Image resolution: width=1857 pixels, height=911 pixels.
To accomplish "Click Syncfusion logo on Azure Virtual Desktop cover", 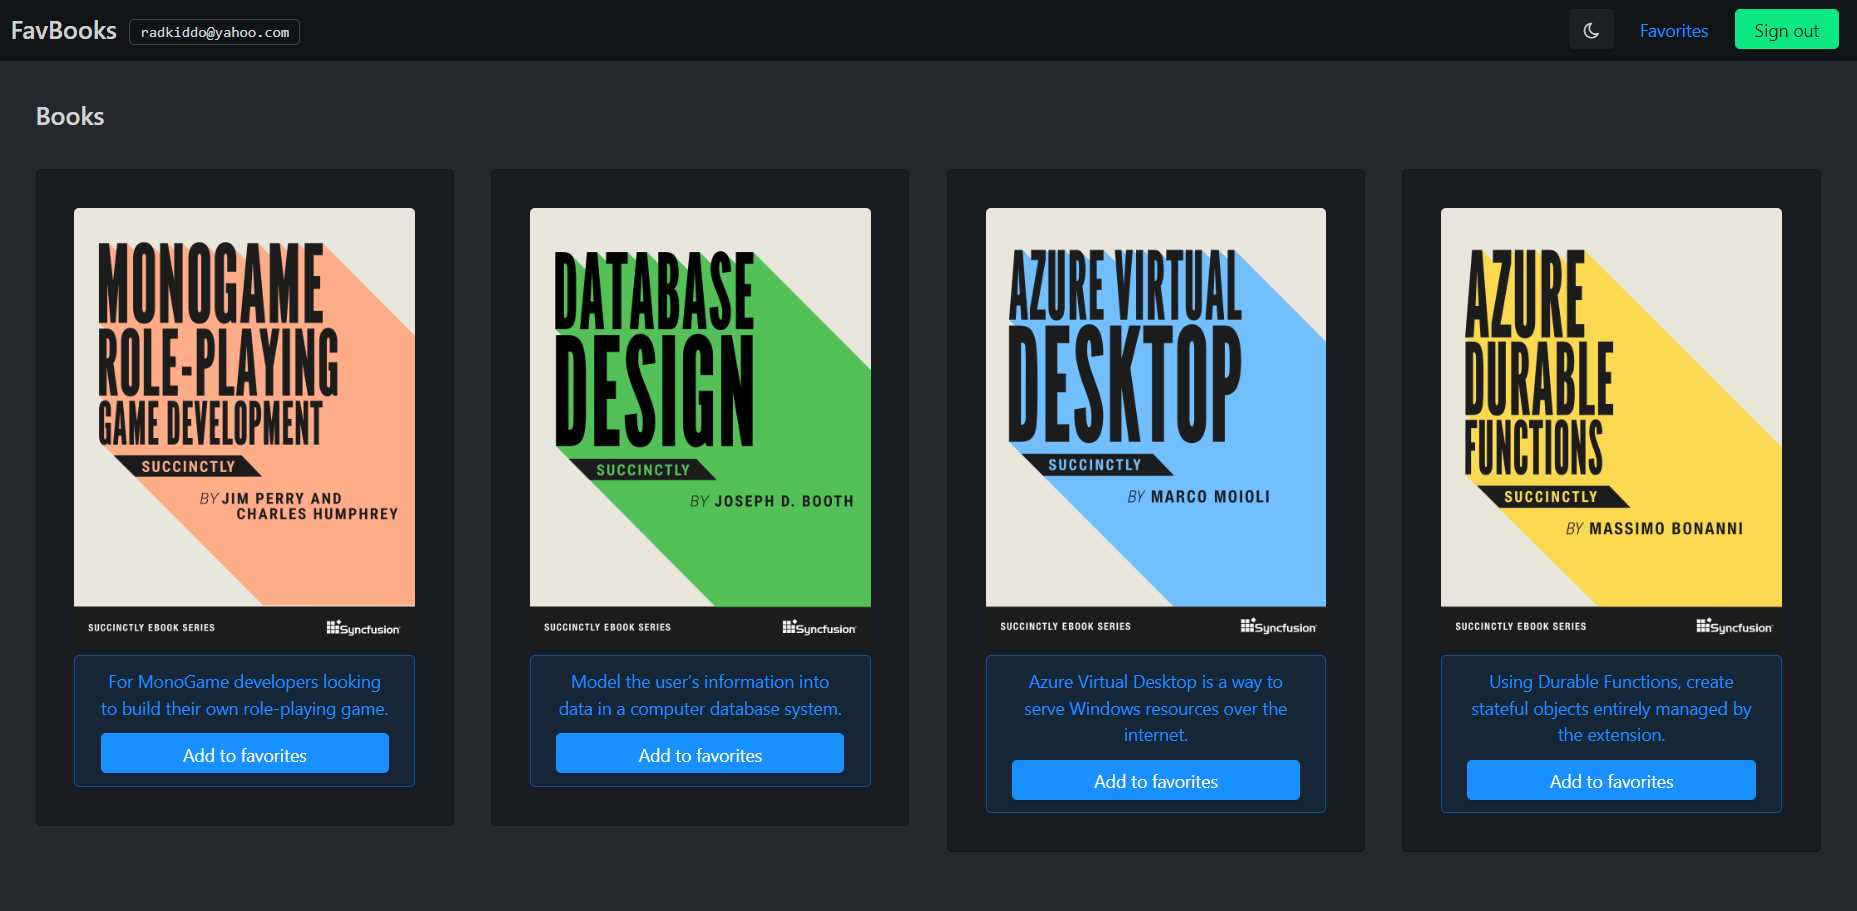I will tap(1279, 627).
